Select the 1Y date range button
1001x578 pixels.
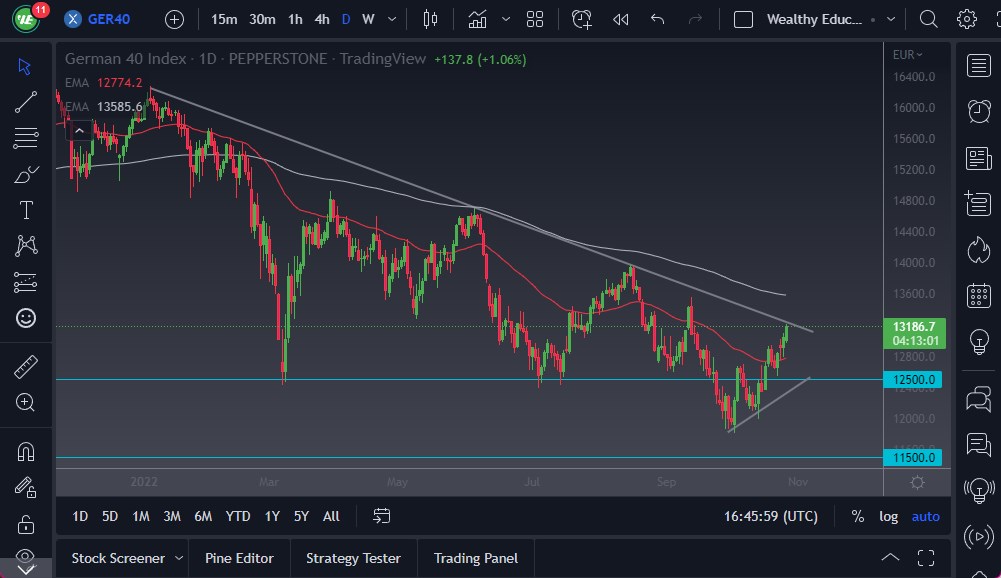point(271,516)
